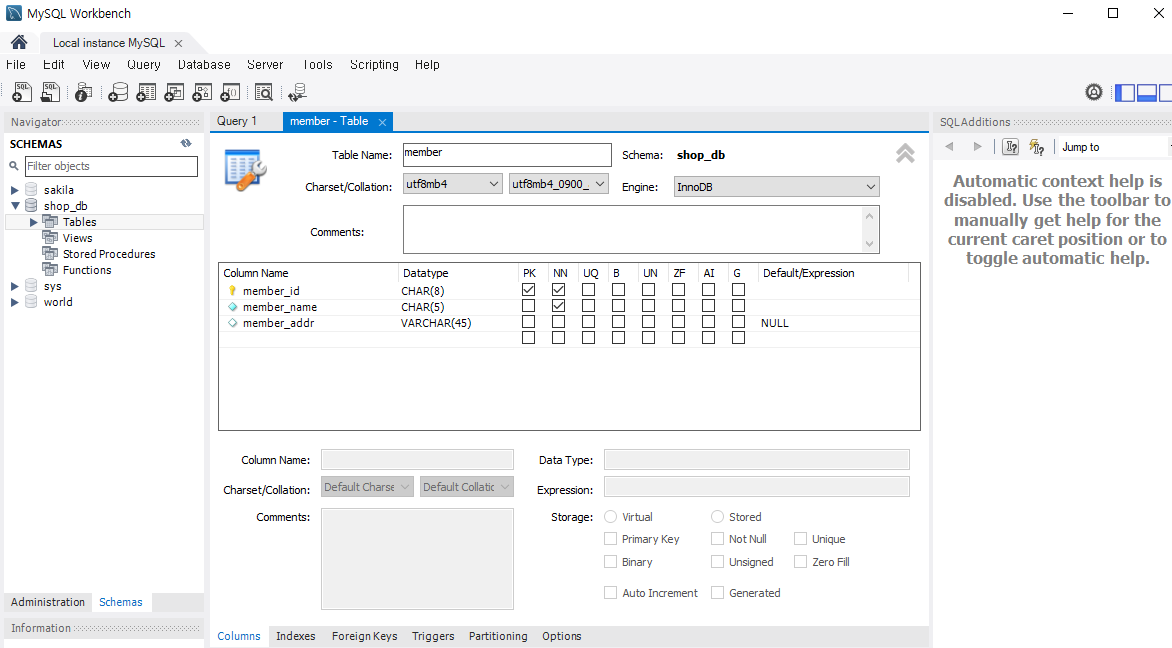Open the utf8mb4_0900 collation dropdown
Viewport: 1172px width, 648px height.
(x=558, y=183)
